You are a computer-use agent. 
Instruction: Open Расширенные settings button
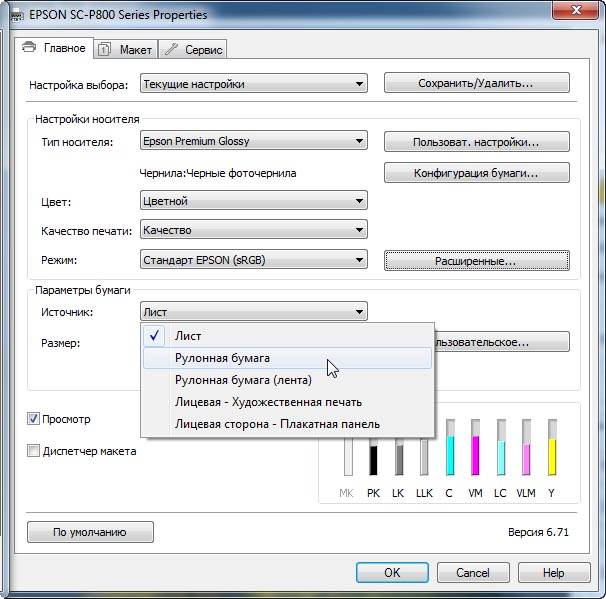point(477,260)
